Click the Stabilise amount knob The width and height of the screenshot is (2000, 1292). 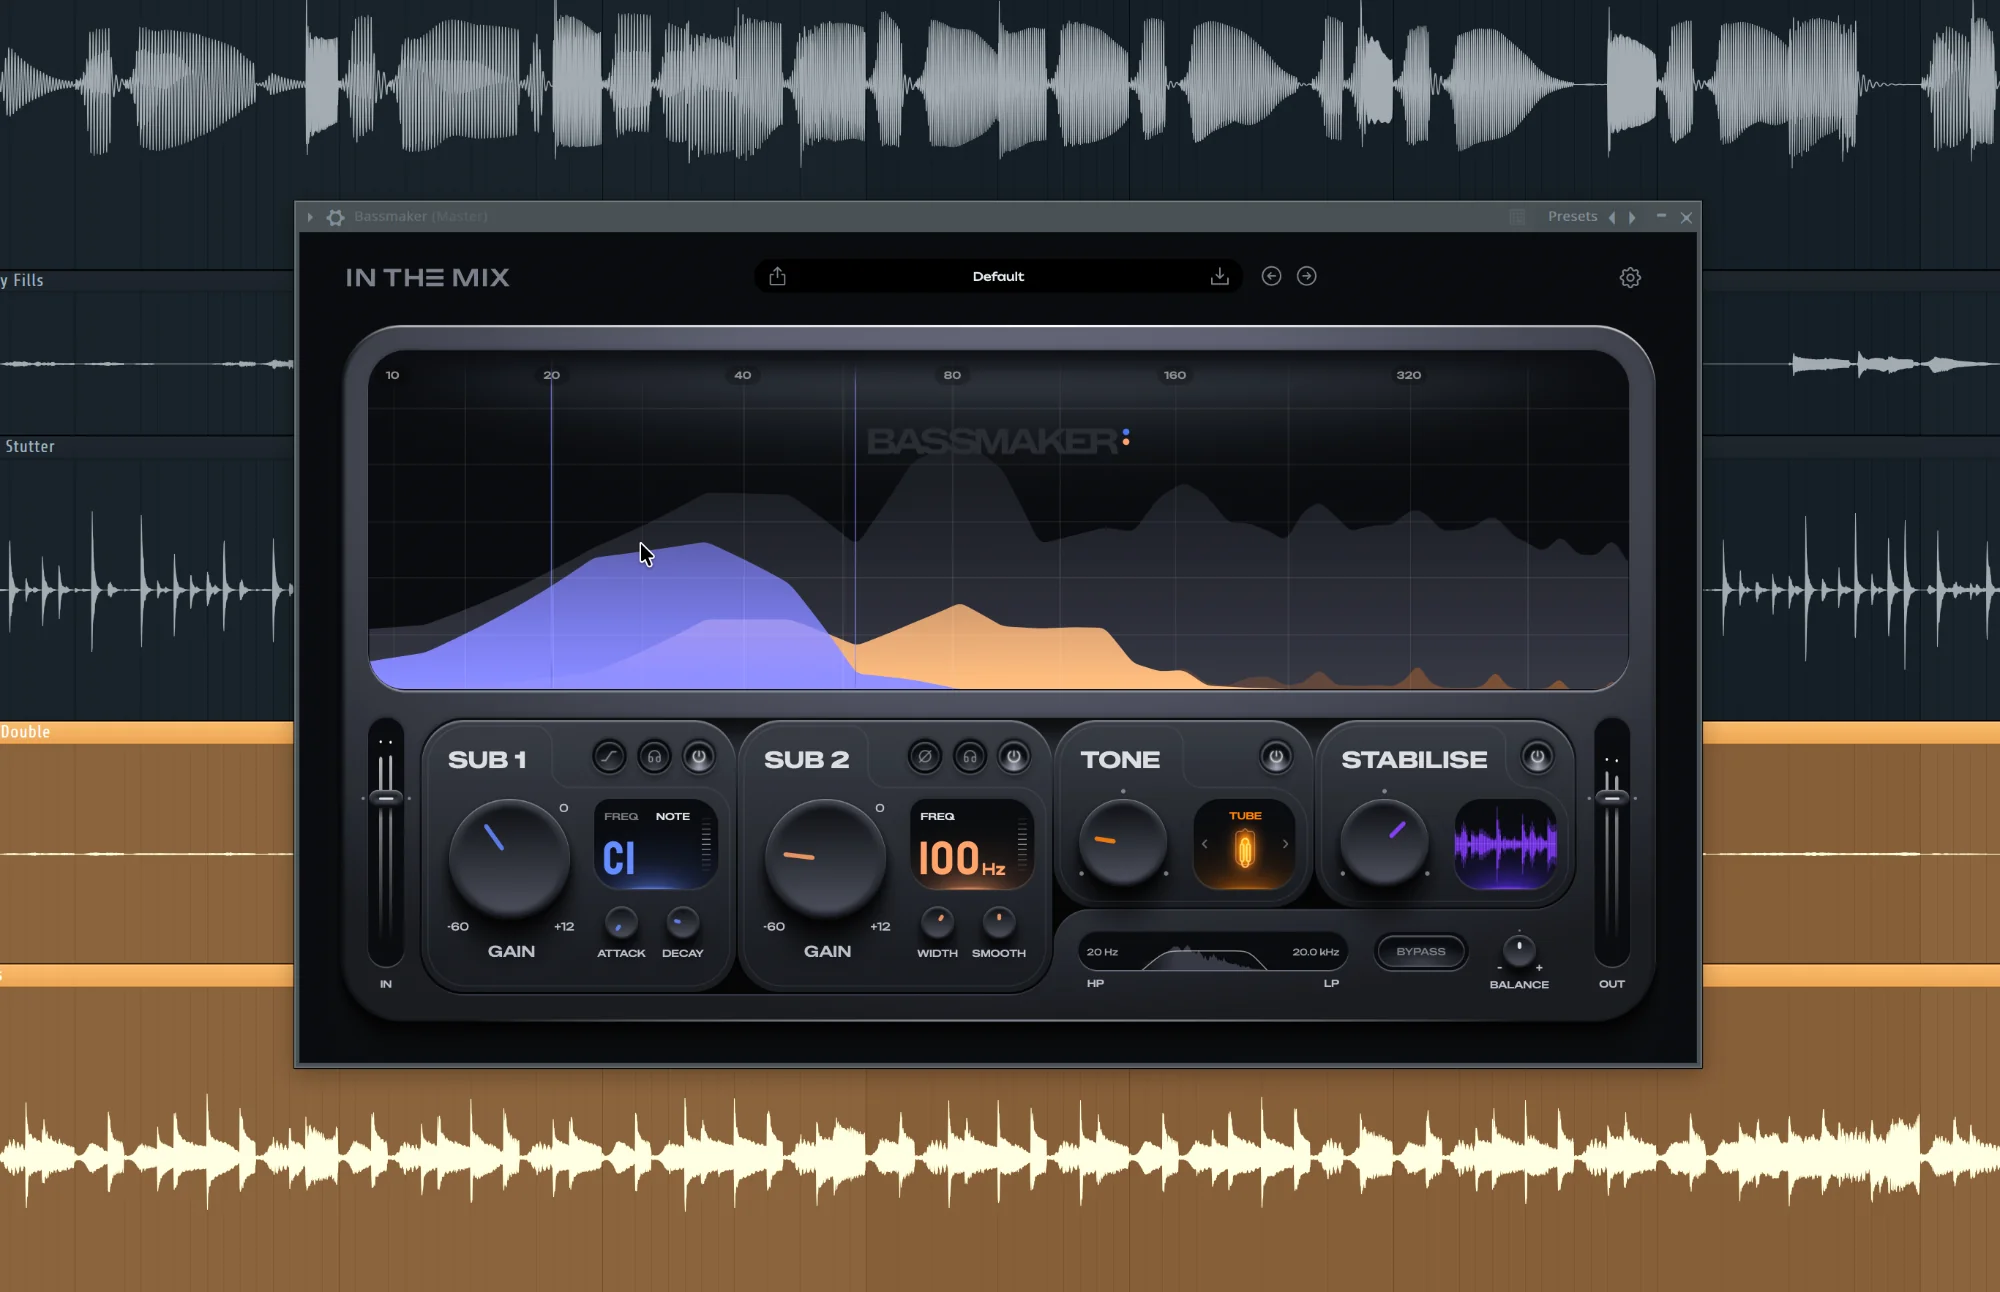pyautogui.click(x=1384, y=843)
